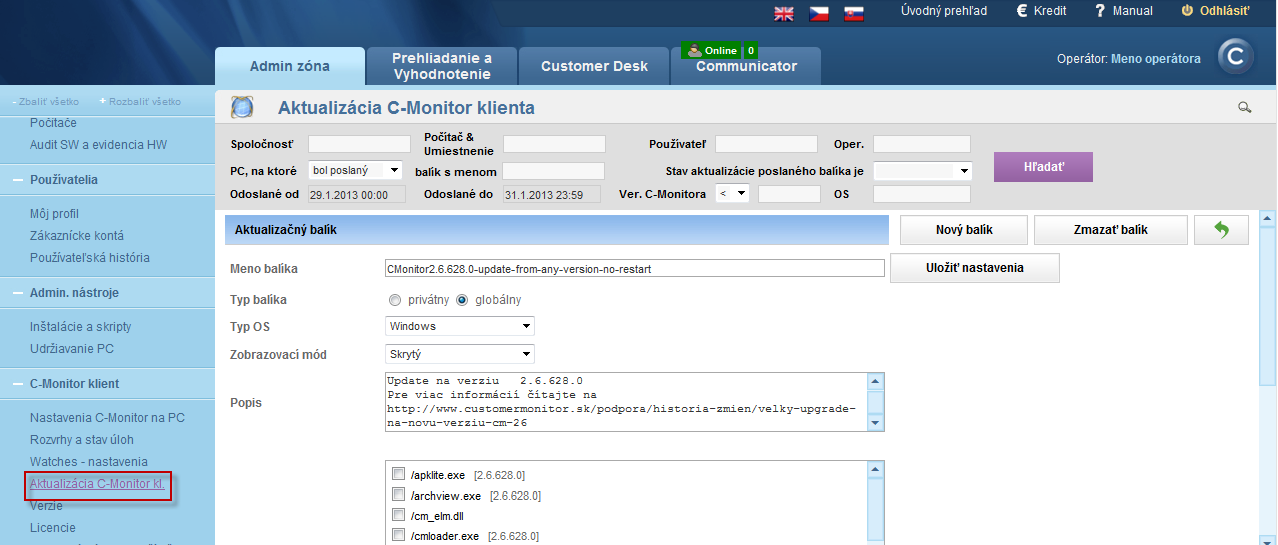Open Počítače in sidebar
This screenshot has height=545, width=1278.
[53, 122]
